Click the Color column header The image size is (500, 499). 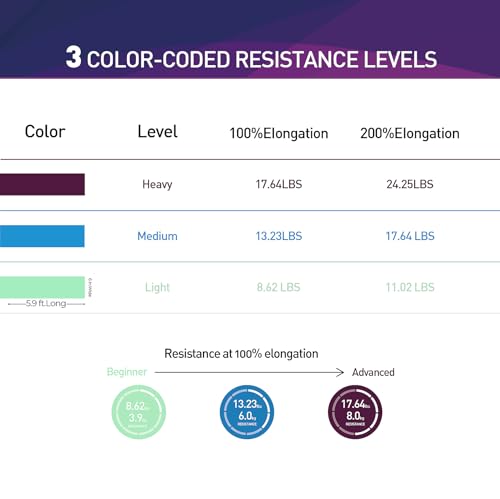45,132
